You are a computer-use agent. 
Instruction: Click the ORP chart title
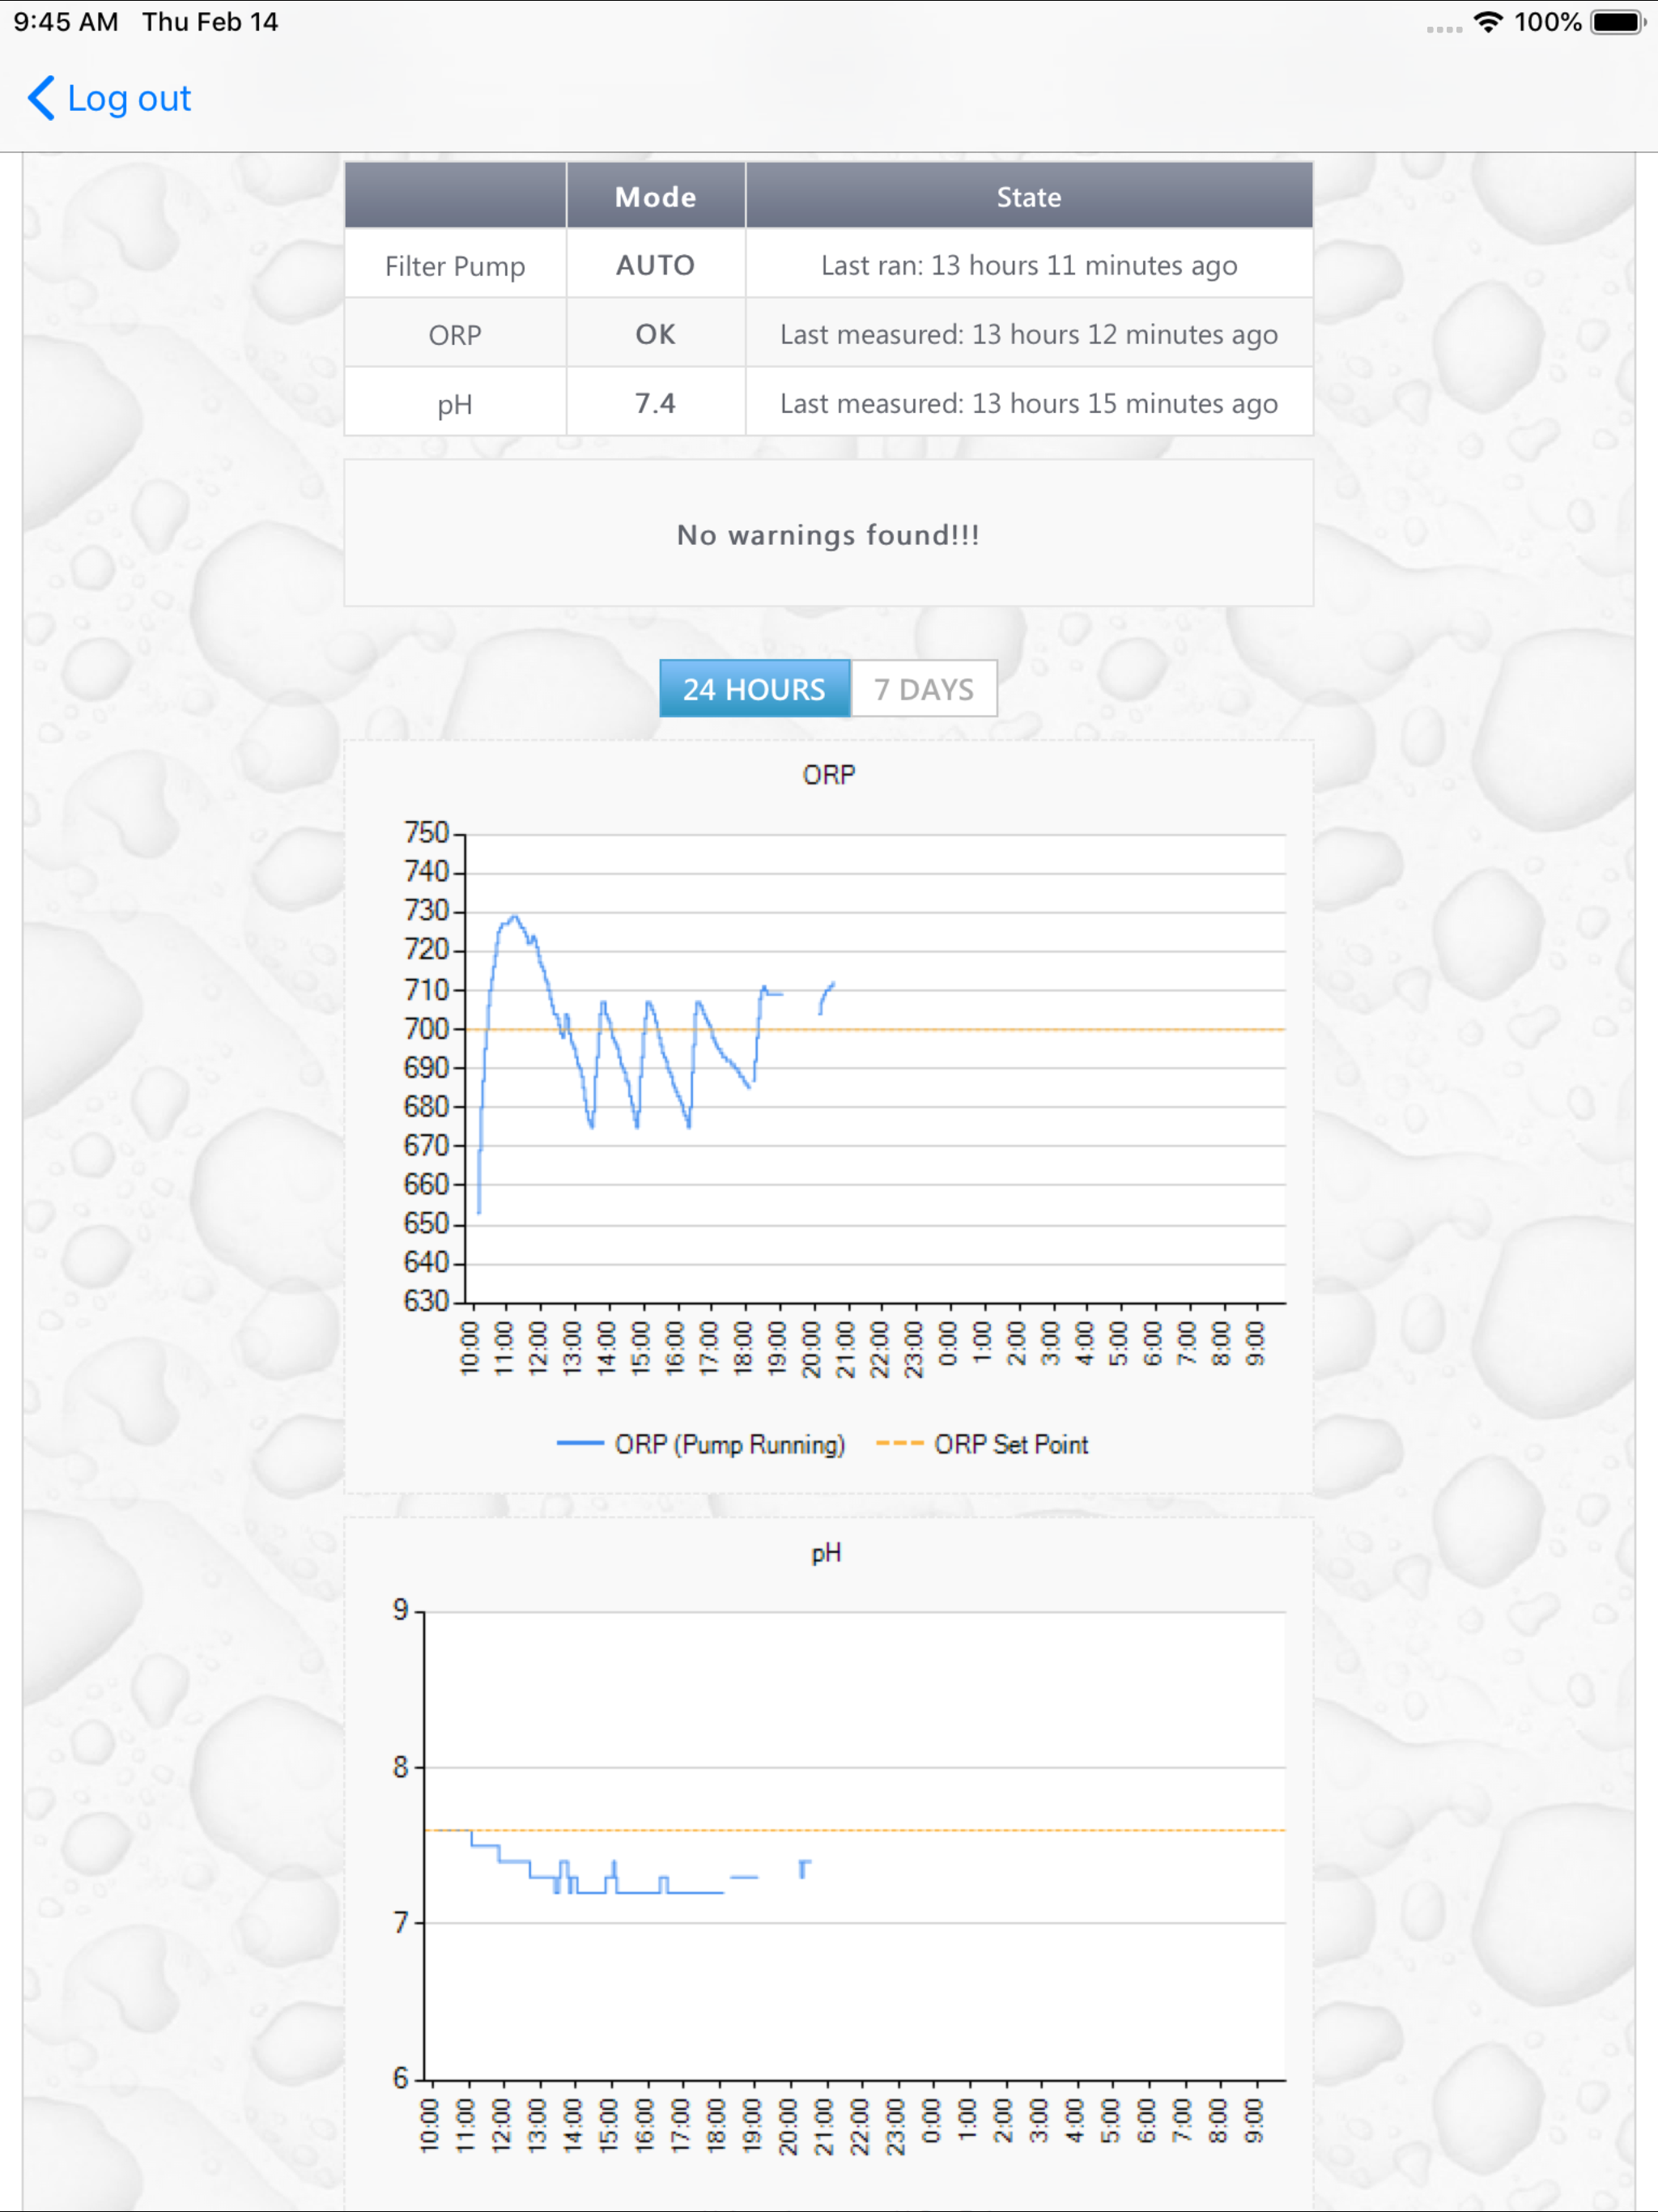click(x=828, y=775)
